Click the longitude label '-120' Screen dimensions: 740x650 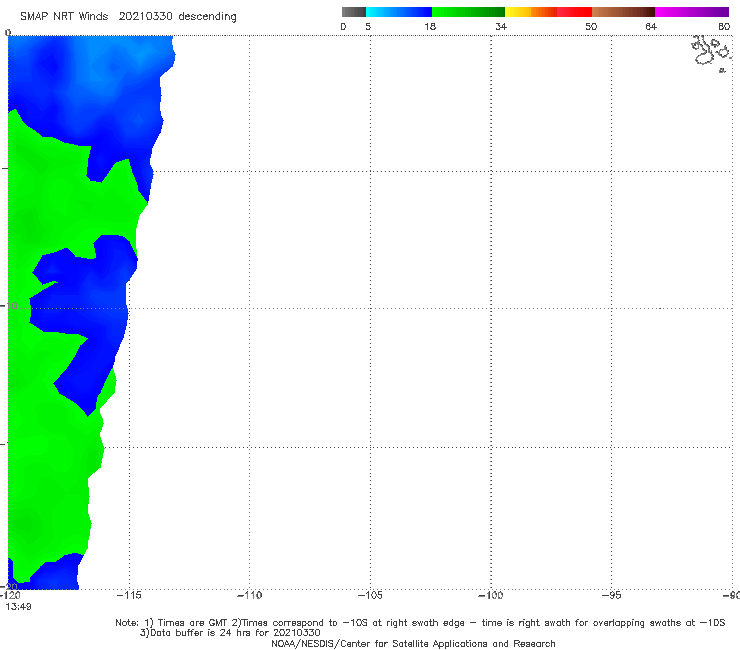tap(10, 595)
